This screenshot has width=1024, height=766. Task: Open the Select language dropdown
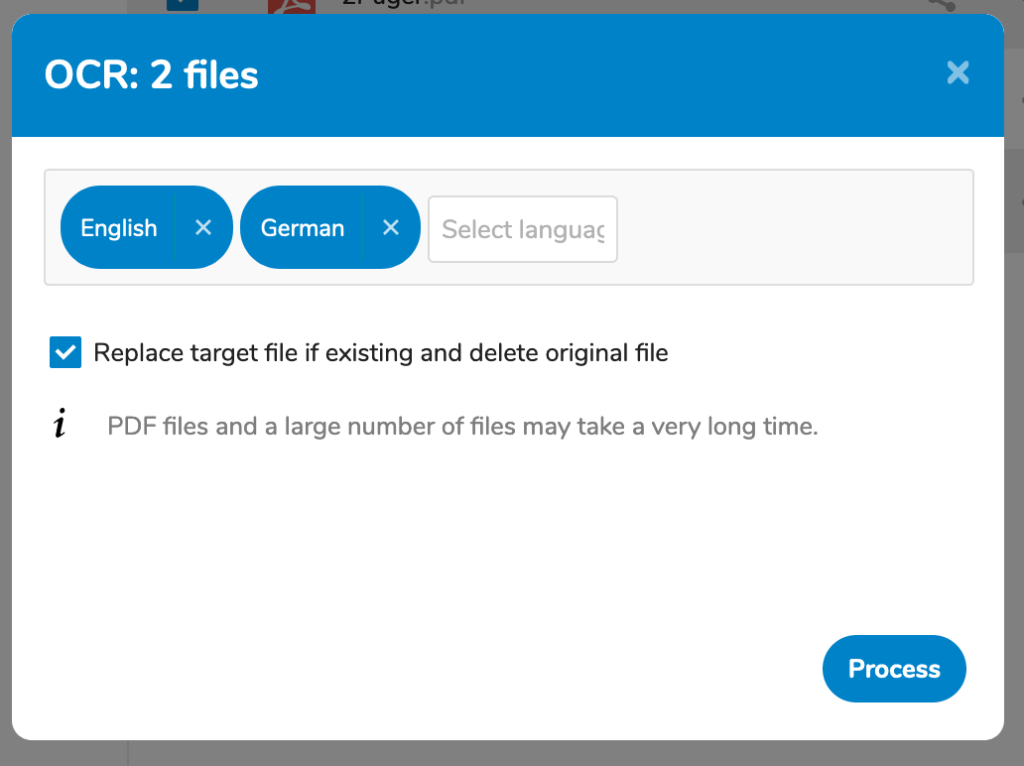tap(522, 229)
